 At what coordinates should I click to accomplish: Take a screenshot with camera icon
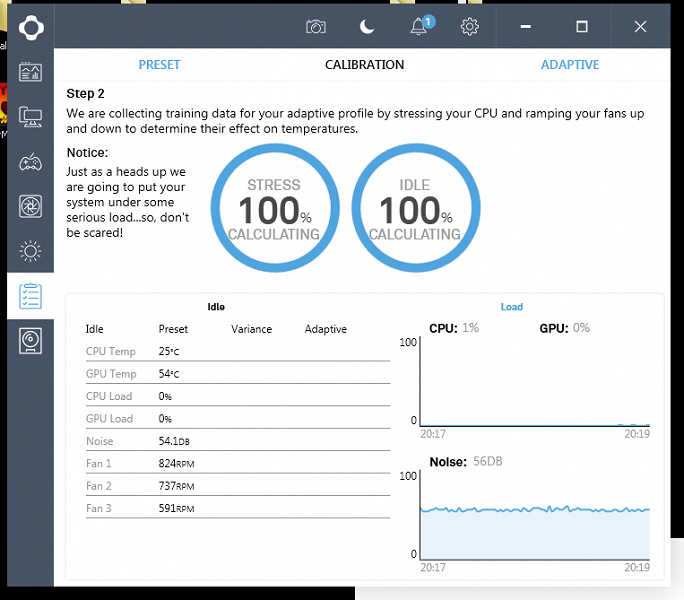click(x=316, y=27)
